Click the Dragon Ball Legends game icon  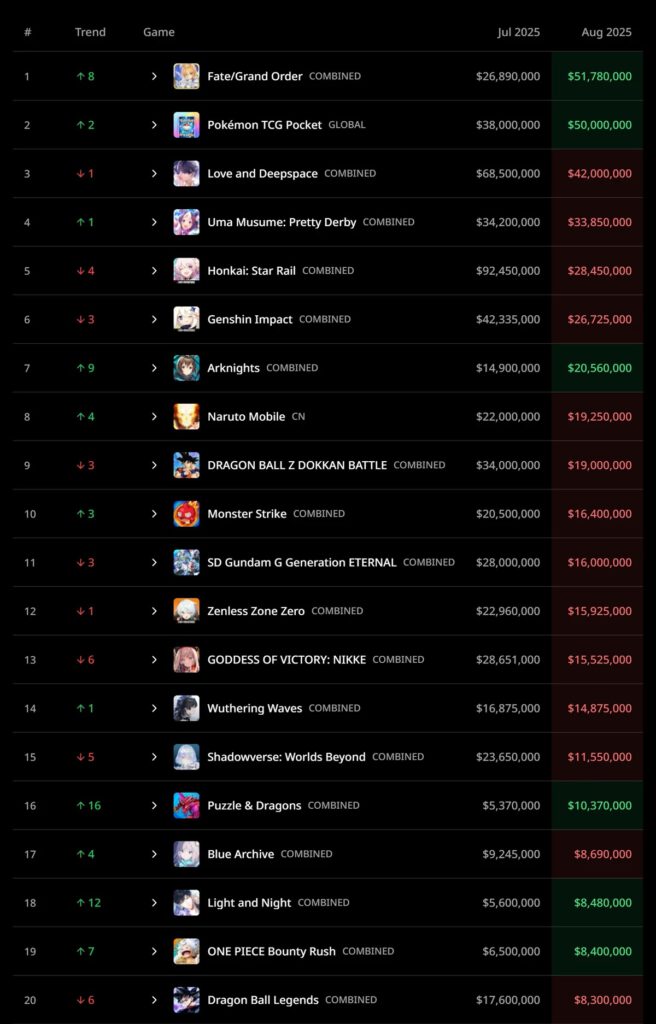pos(186,1000)
